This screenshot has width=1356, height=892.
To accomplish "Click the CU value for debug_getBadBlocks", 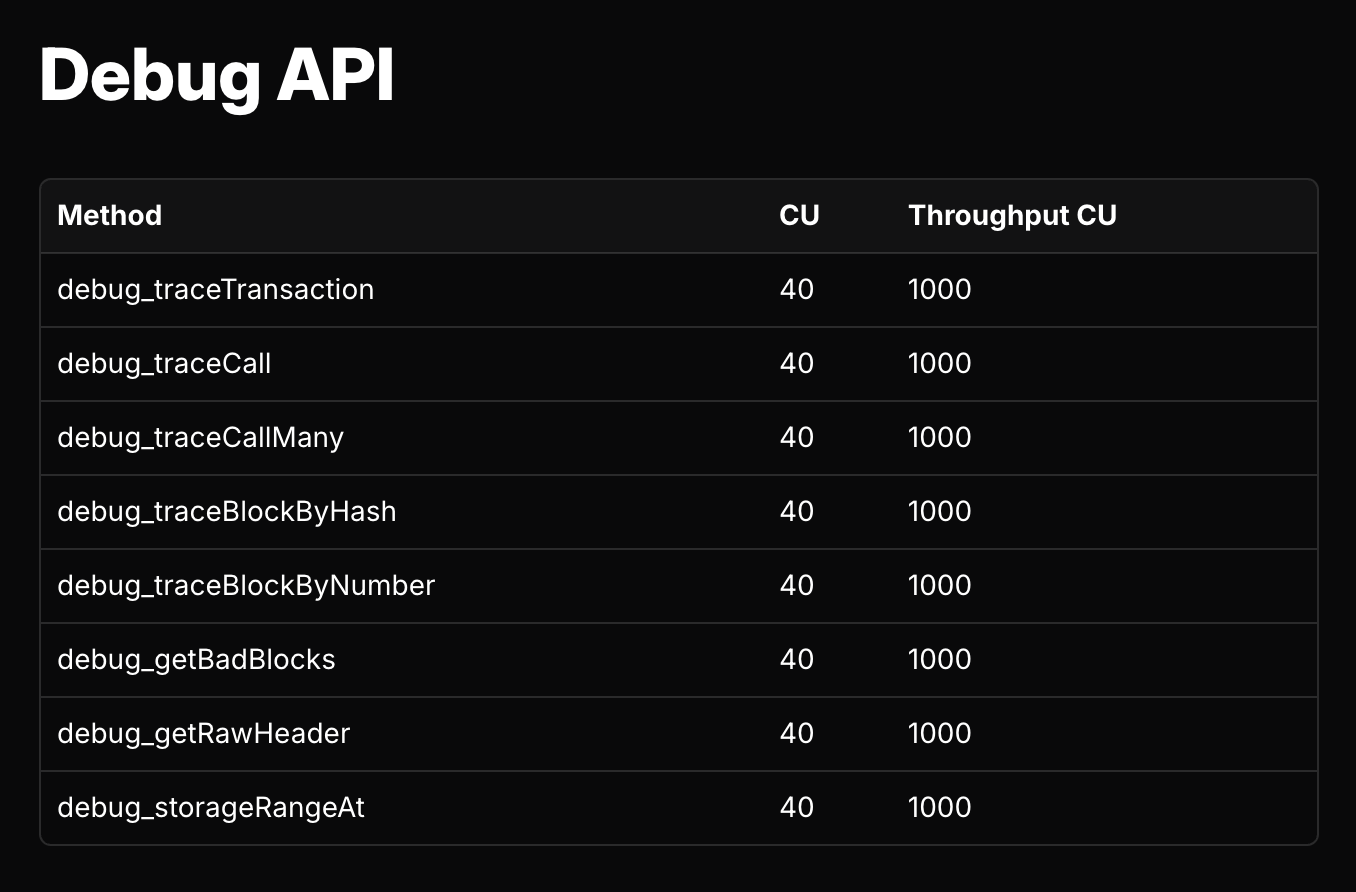I will point(797,660).
